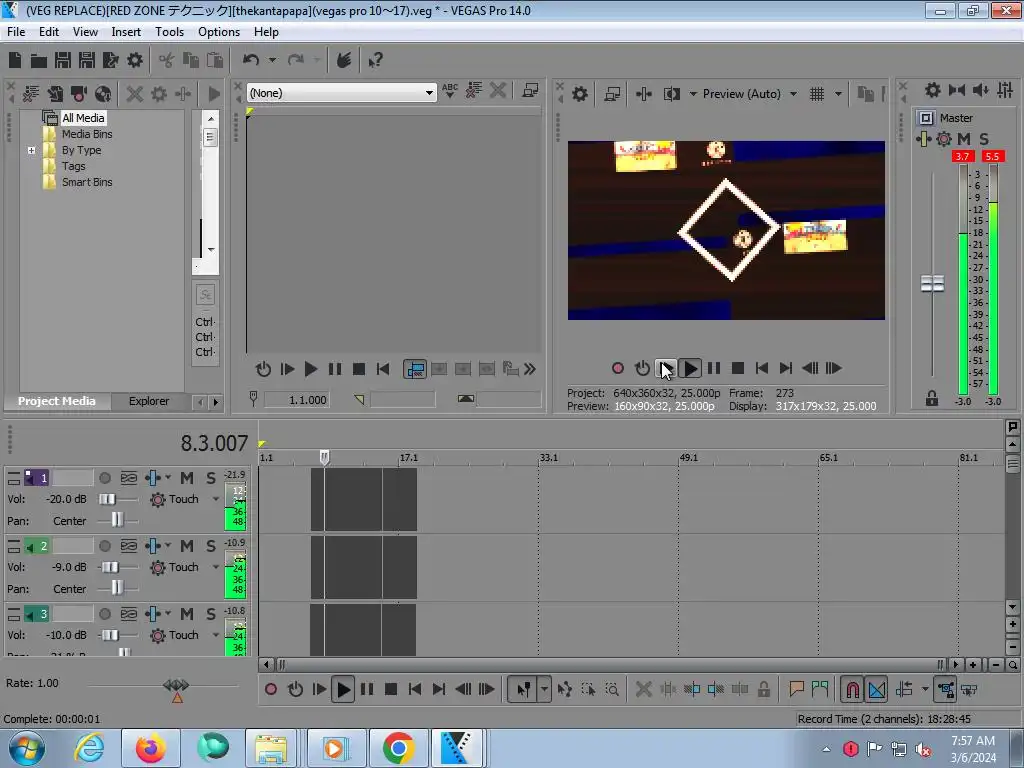
Task: Open overlays grid dropdown arrow in preview
Action: click(x=838, y=94)
